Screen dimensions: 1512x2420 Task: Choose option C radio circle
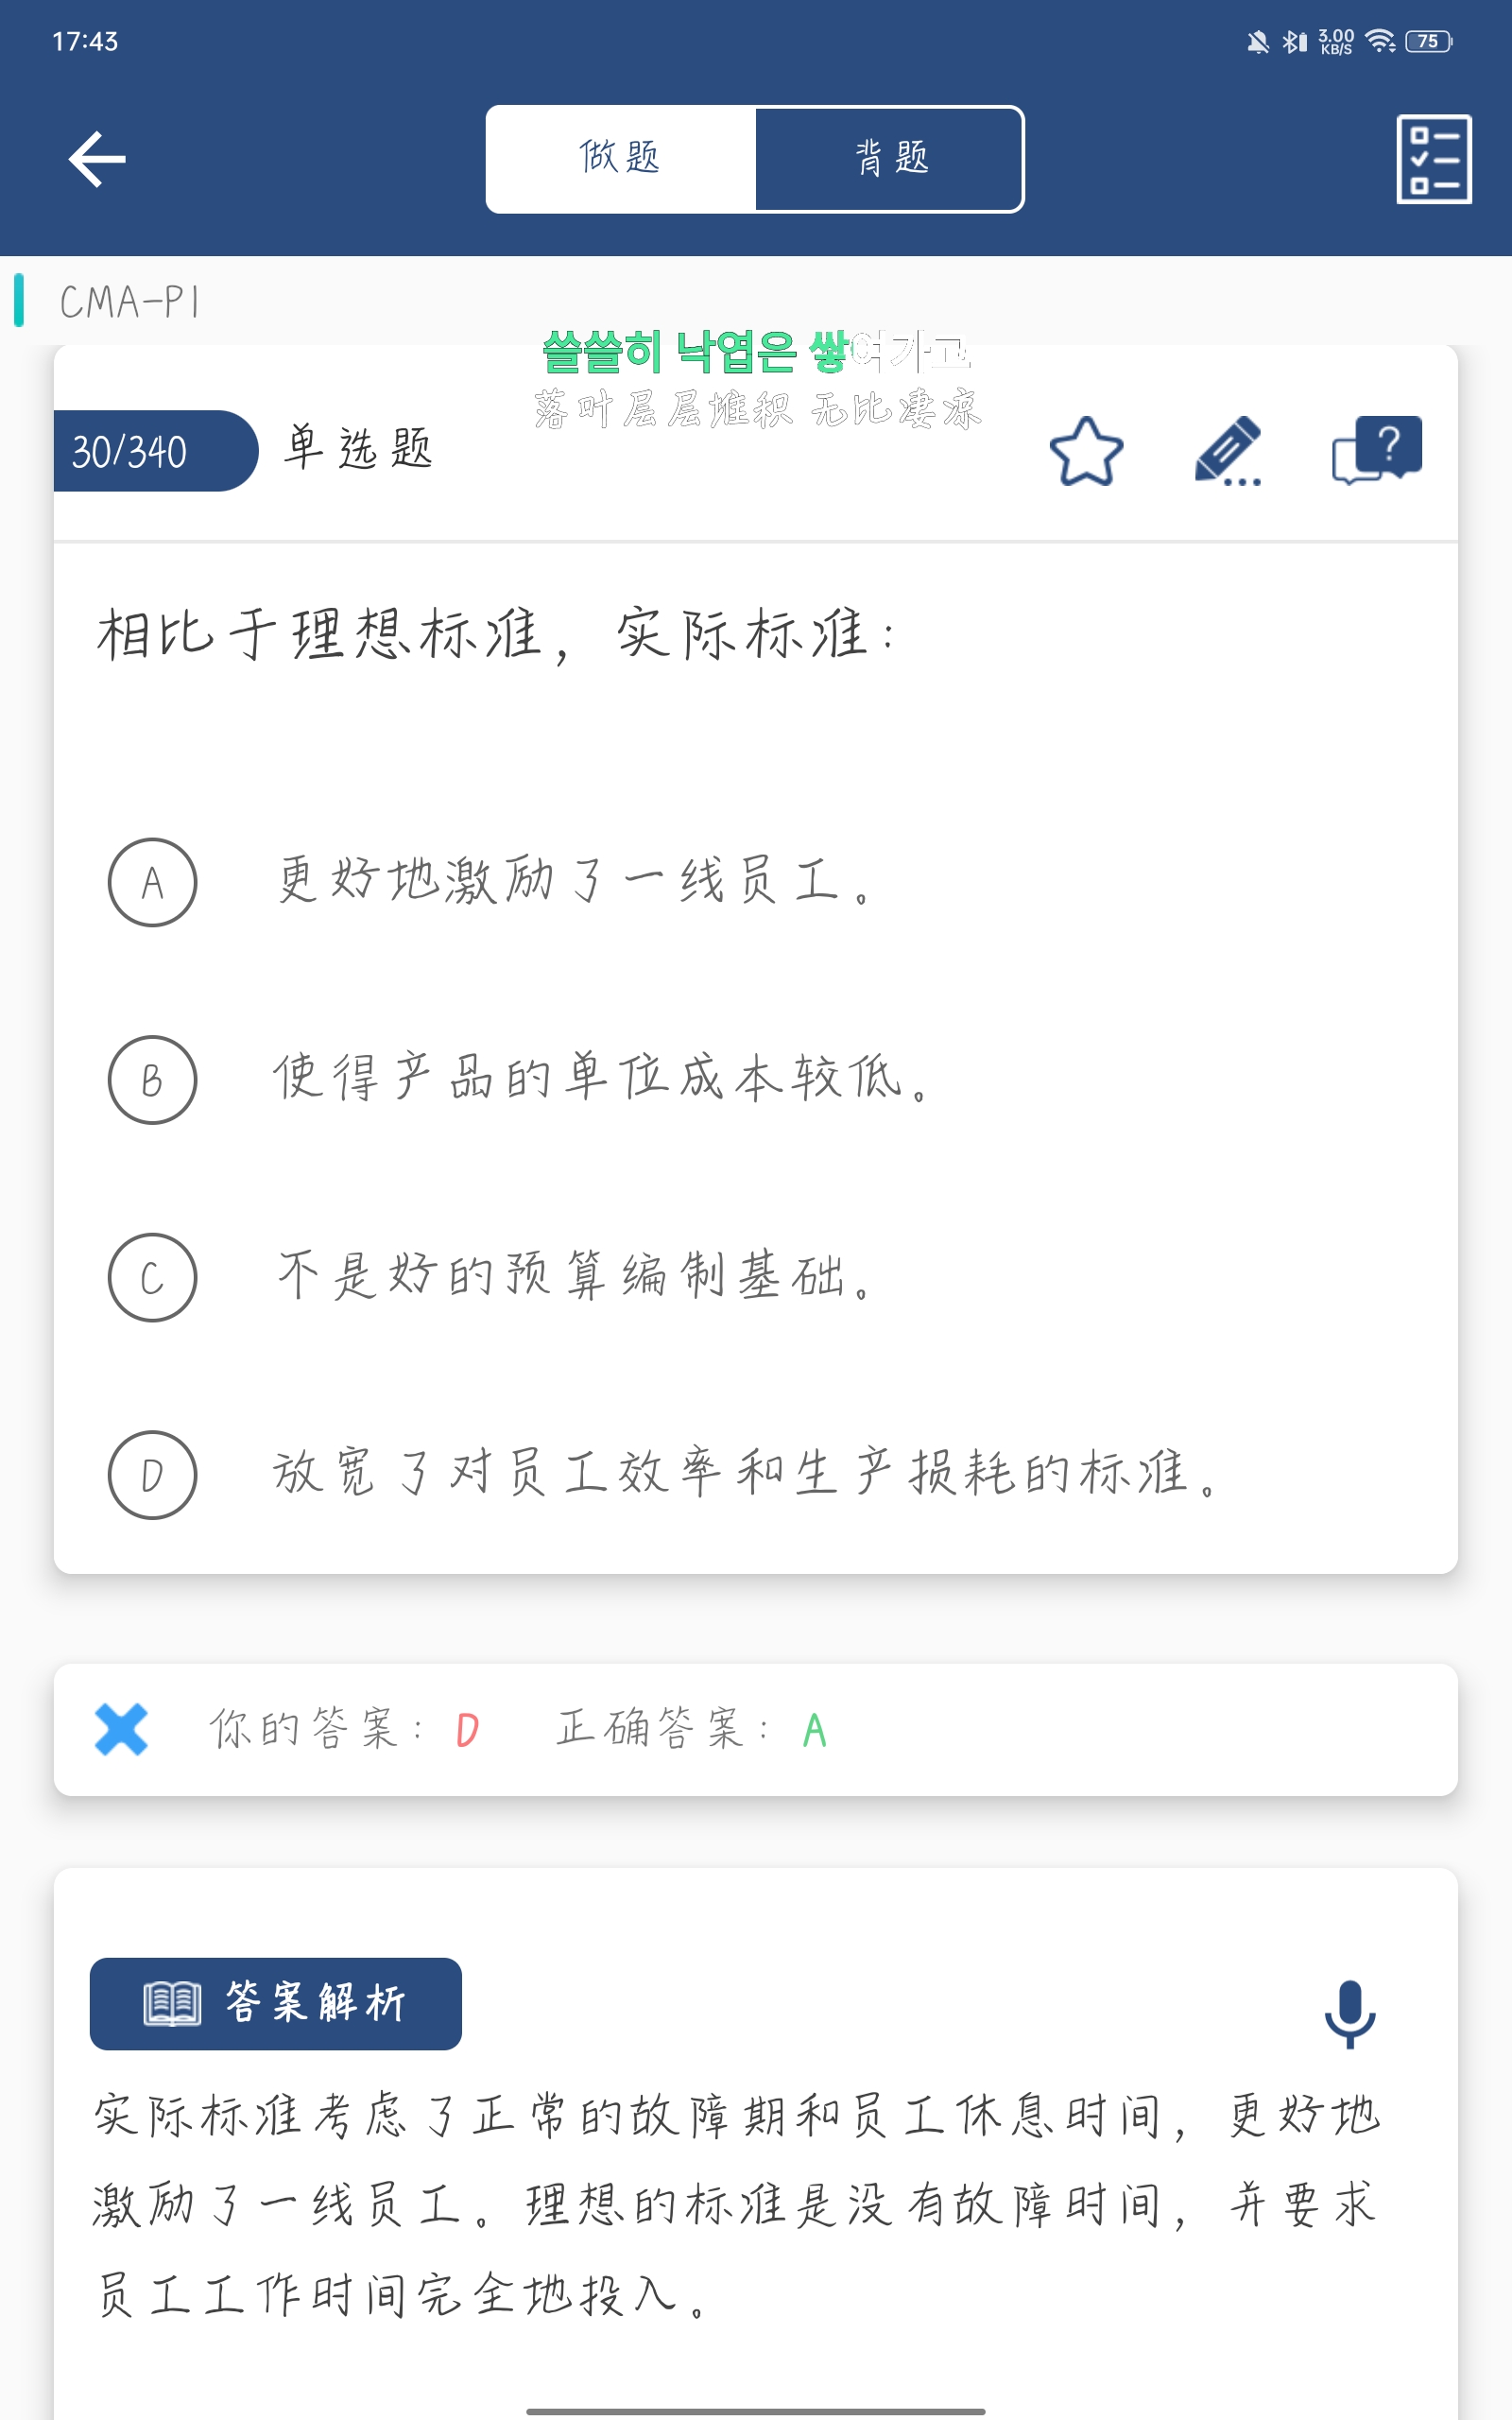click(152, 1277)
